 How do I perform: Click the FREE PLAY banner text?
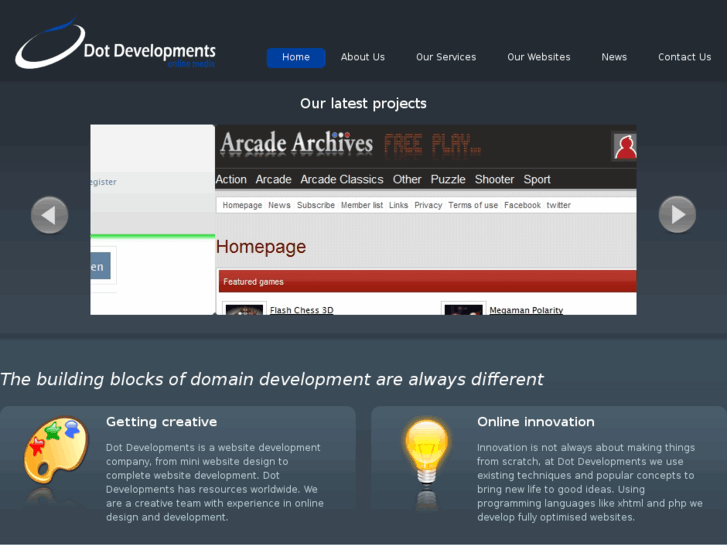432,144
